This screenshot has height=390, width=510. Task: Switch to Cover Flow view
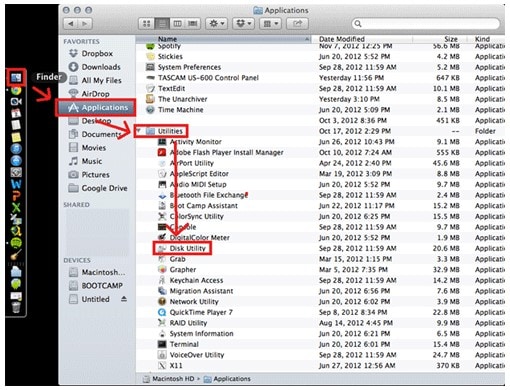[193, 24]
